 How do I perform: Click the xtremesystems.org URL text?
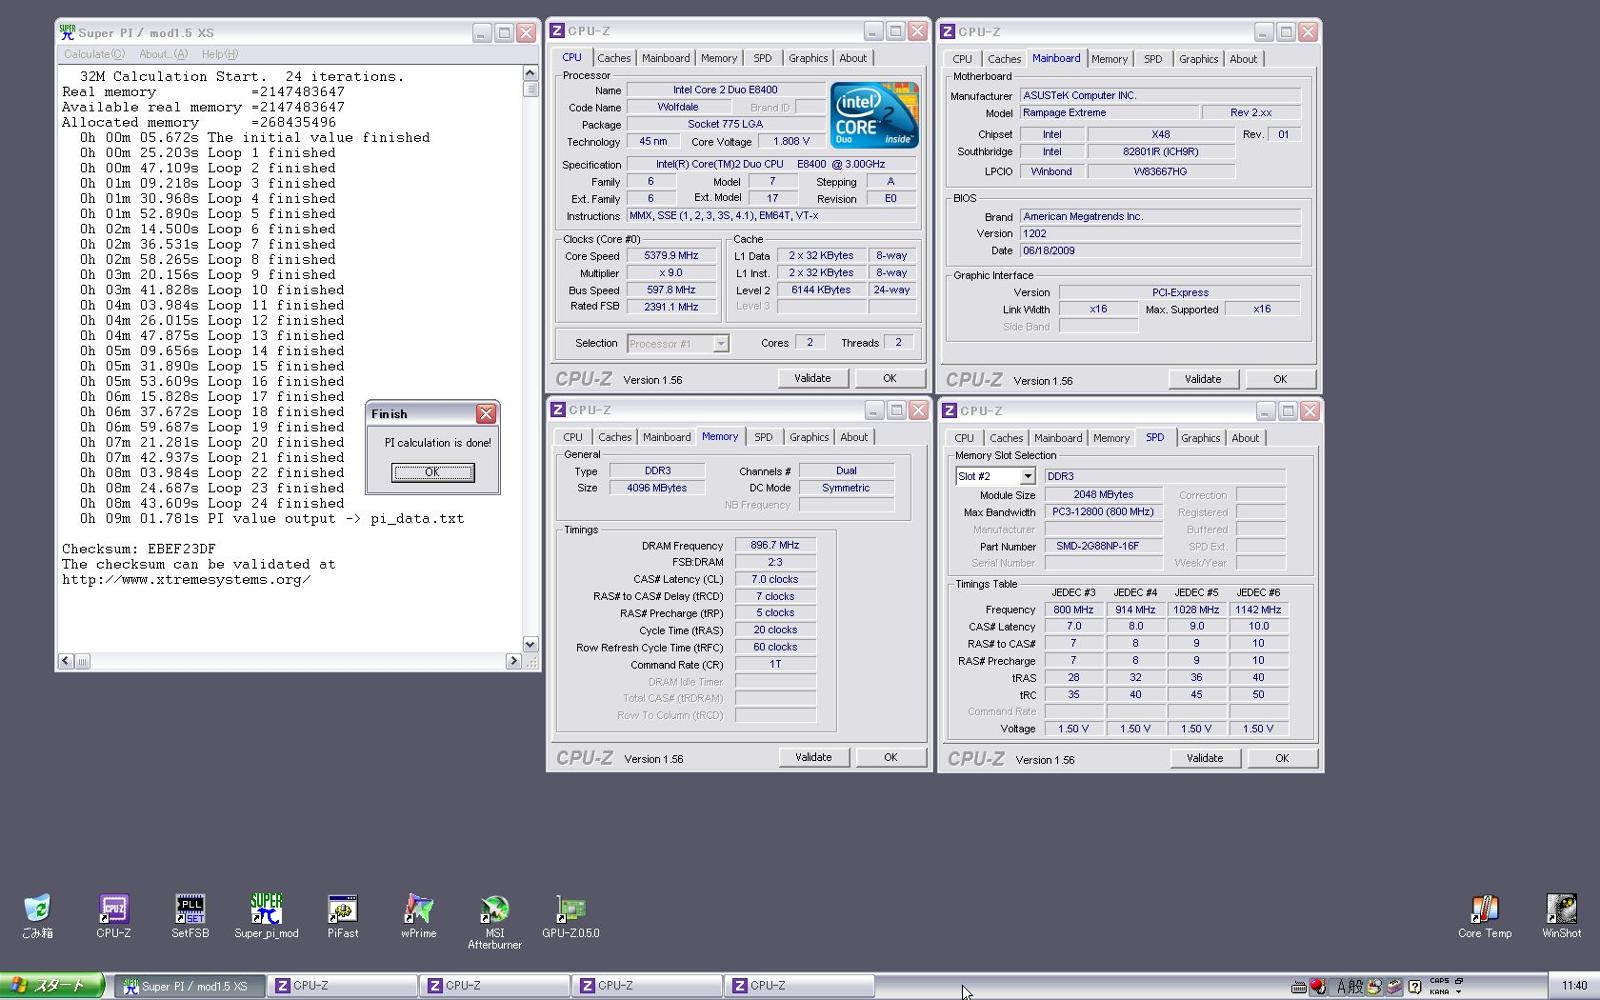[x=186, y=580]
